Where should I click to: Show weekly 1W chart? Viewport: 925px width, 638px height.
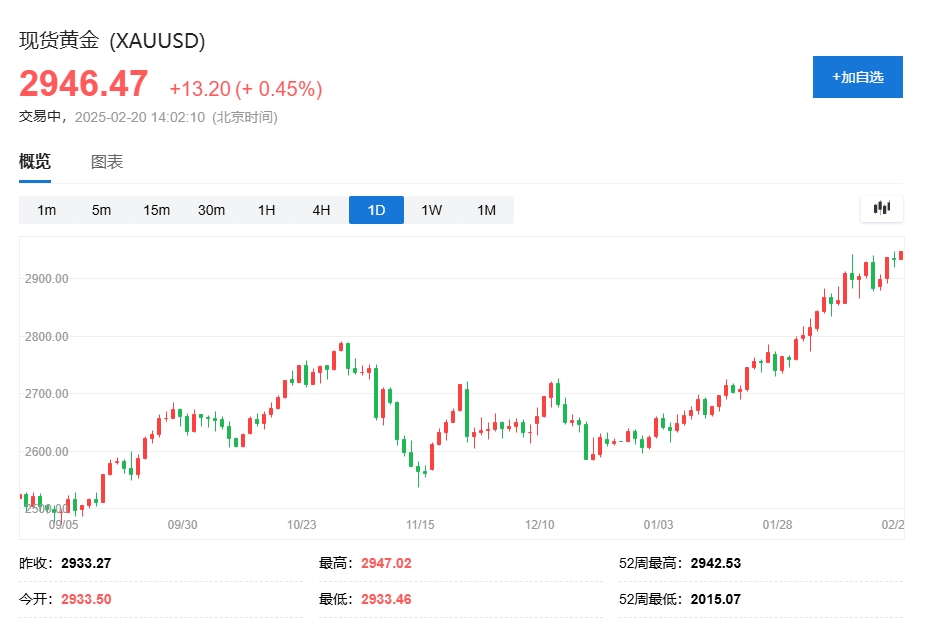pos(431,210)
